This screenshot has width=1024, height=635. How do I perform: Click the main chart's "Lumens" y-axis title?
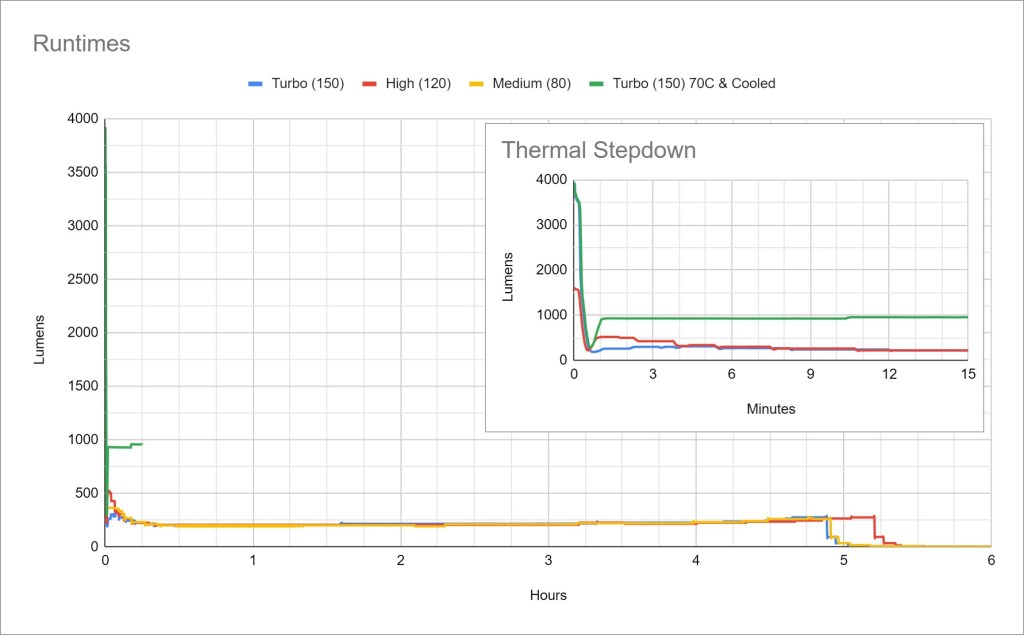[41, 339]
